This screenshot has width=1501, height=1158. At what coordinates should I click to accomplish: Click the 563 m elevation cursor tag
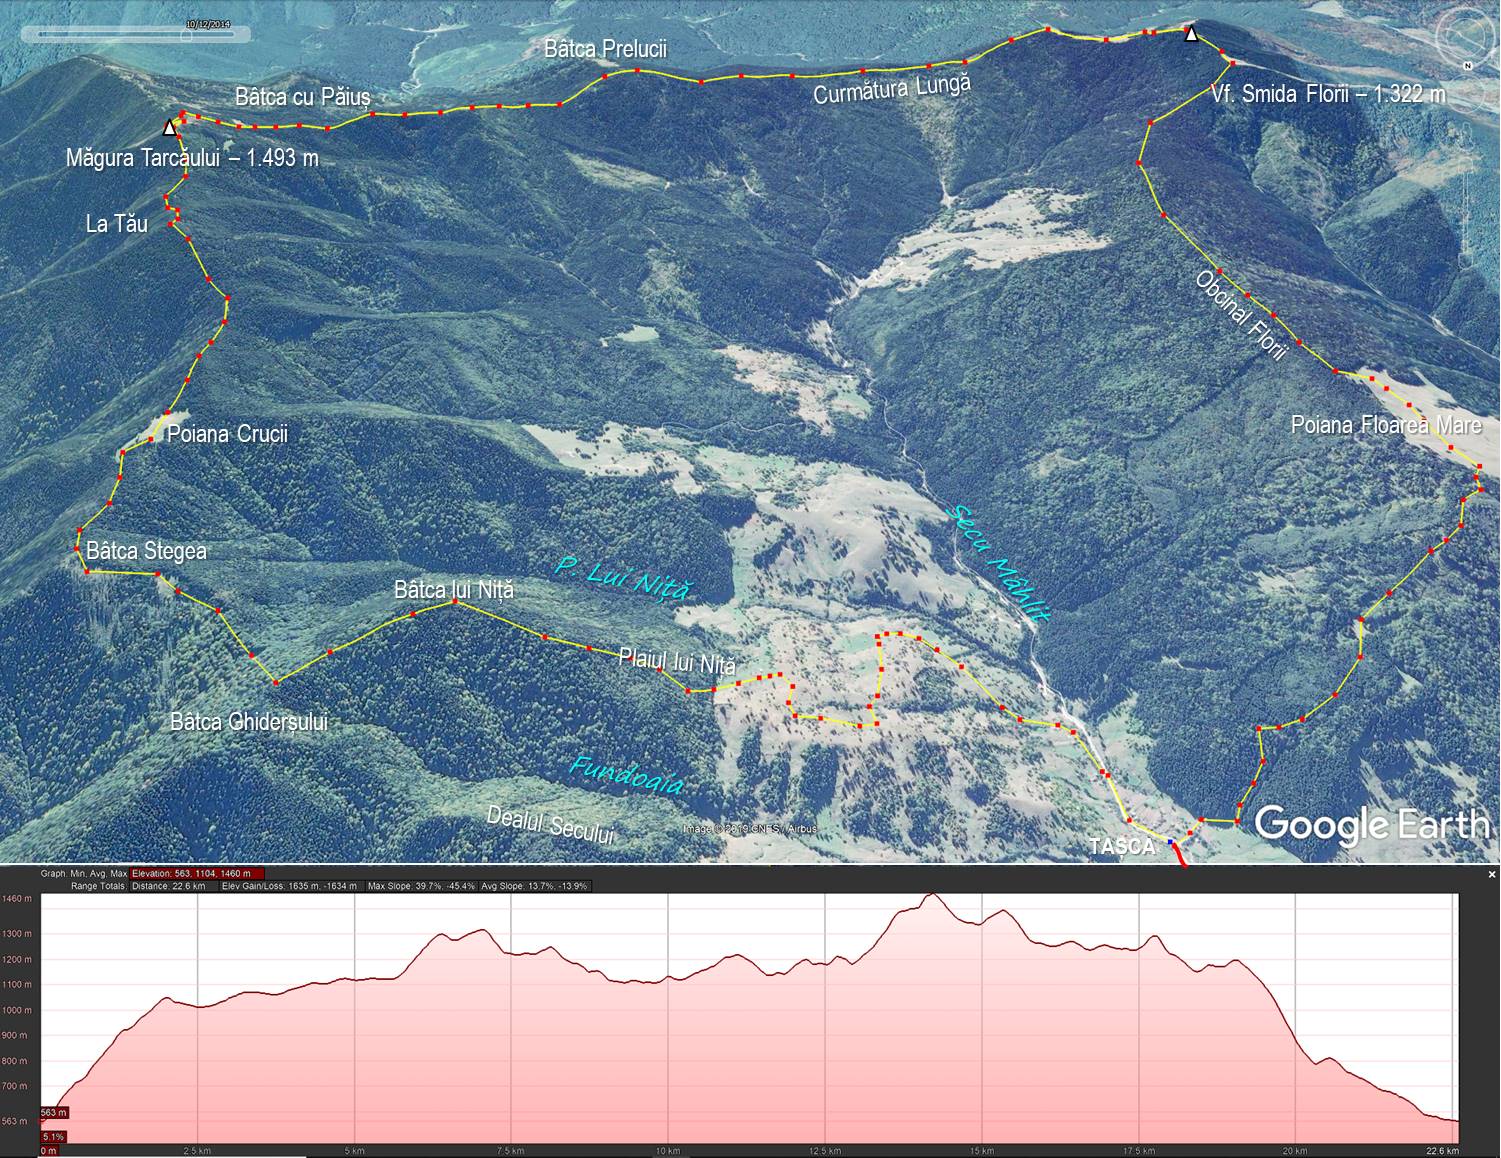(x=54, y=1112)
